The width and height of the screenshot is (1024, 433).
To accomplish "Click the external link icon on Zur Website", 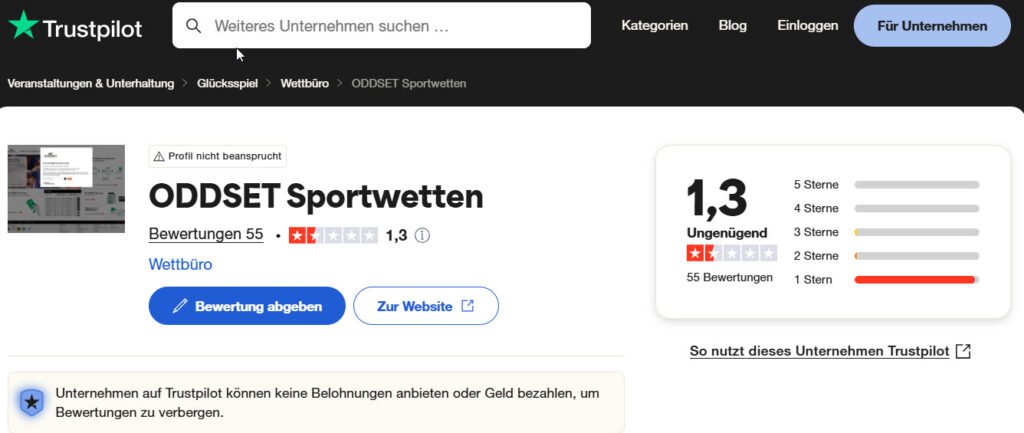I will [x=467, y=306].
